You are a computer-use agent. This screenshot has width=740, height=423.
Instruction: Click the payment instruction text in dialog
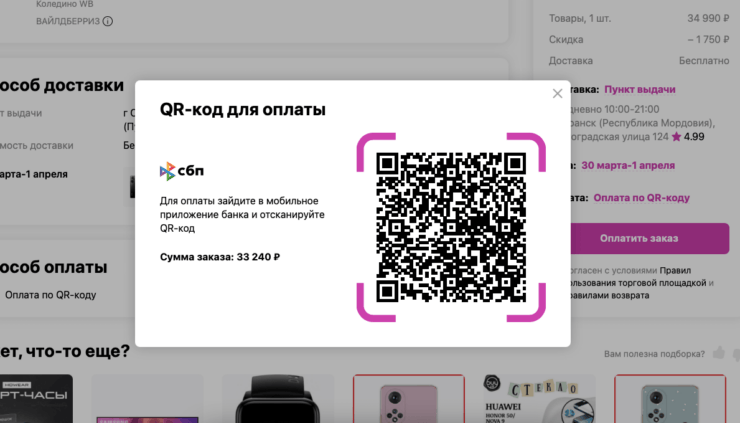click(x=242, y=214)
